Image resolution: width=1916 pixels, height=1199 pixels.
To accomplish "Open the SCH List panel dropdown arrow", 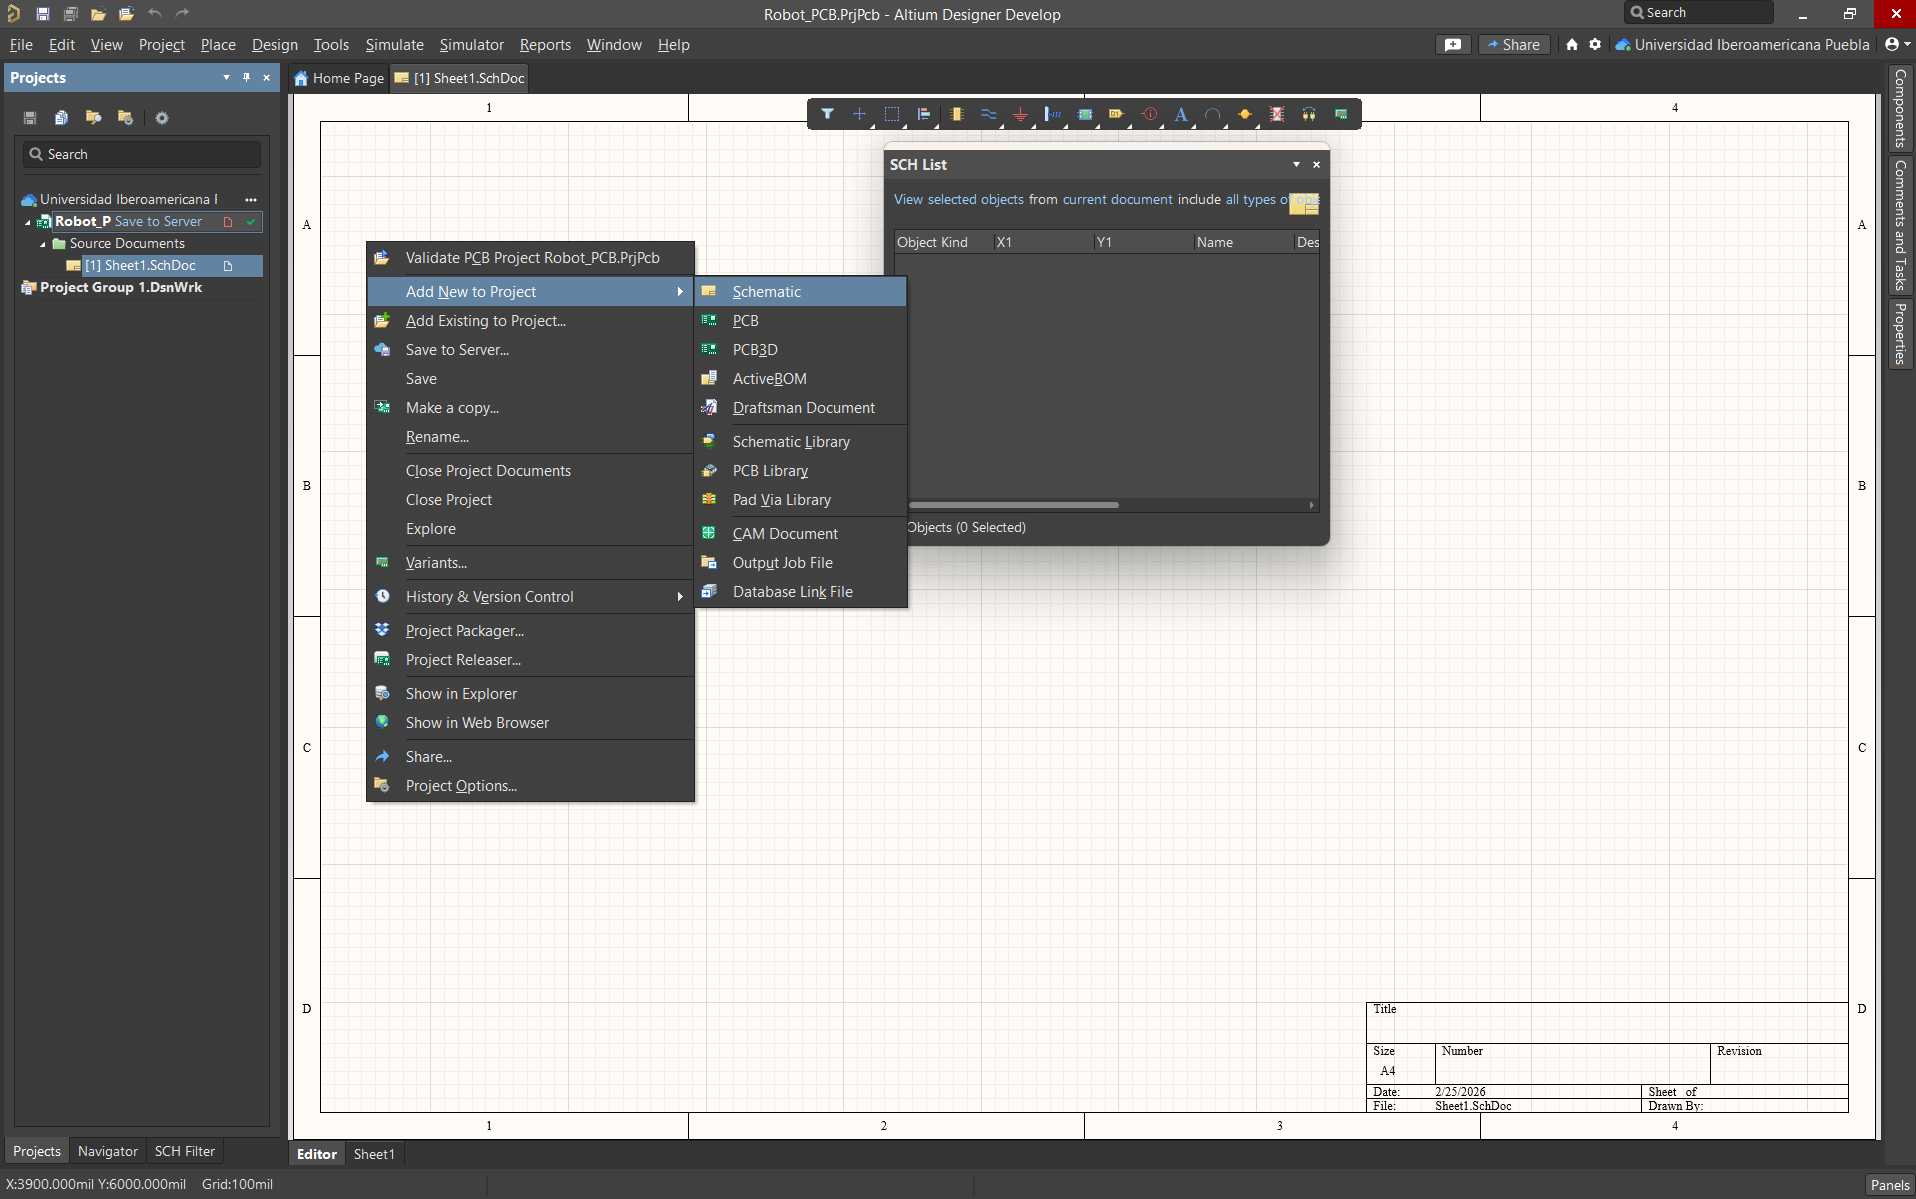I will tap(1295, 164).
